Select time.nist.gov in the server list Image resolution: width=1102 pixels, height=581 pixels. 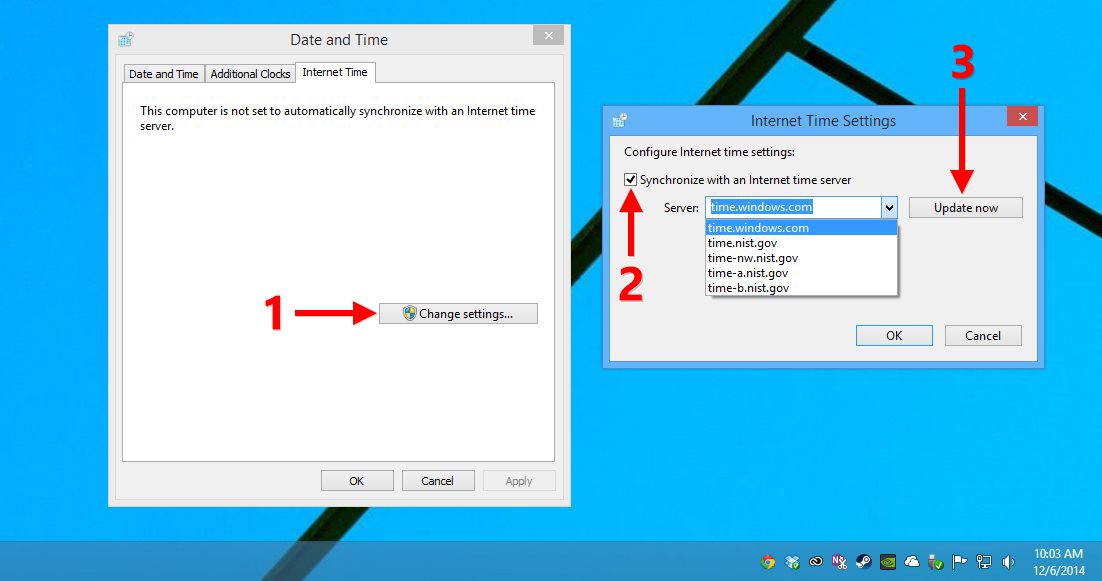(x=801, y=243)
